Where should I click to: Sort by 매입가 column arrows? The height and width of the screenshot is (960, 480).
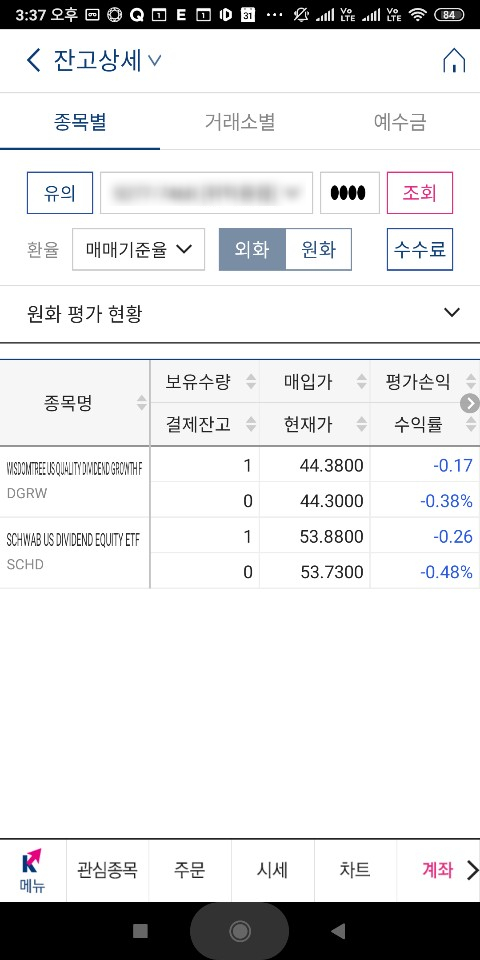tap(362, 382)
